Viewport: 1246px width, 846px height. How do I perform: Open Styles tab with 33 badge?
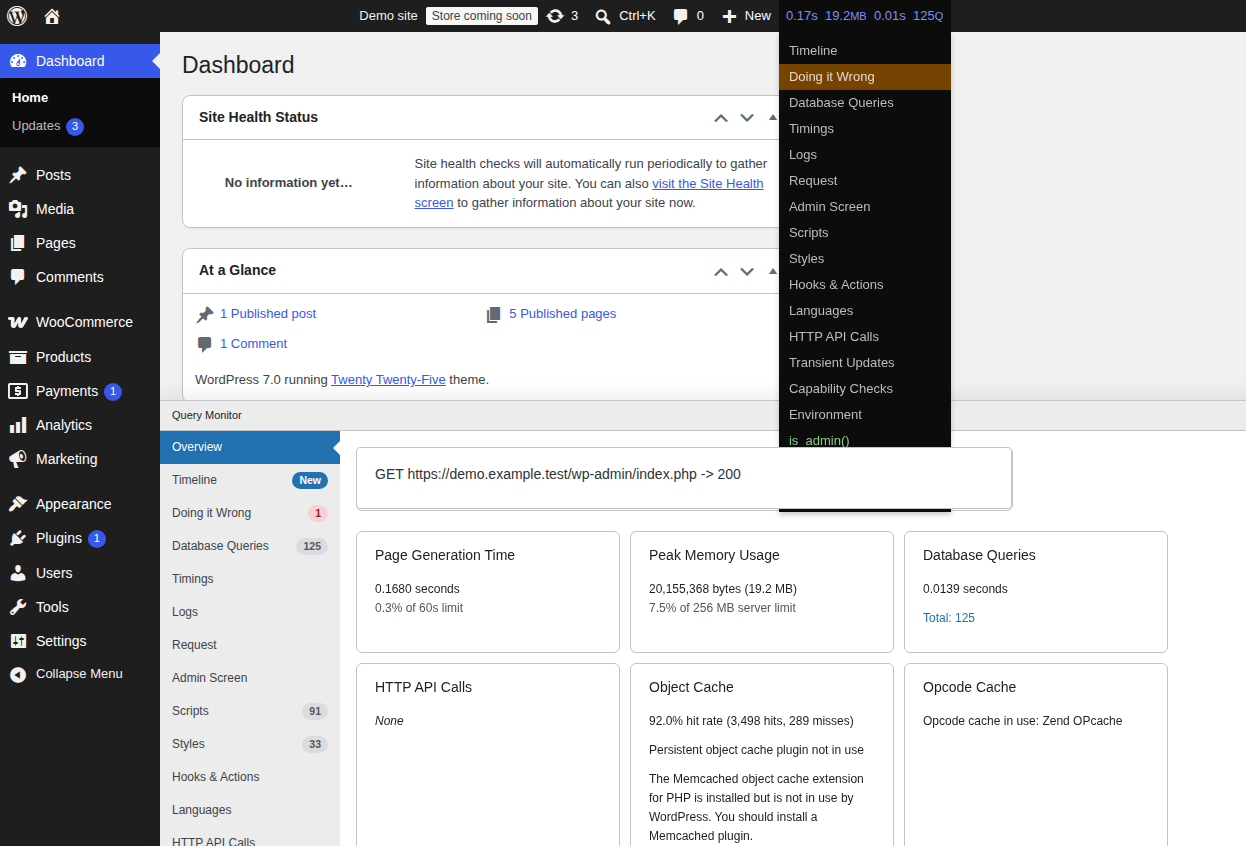point(250,744)
